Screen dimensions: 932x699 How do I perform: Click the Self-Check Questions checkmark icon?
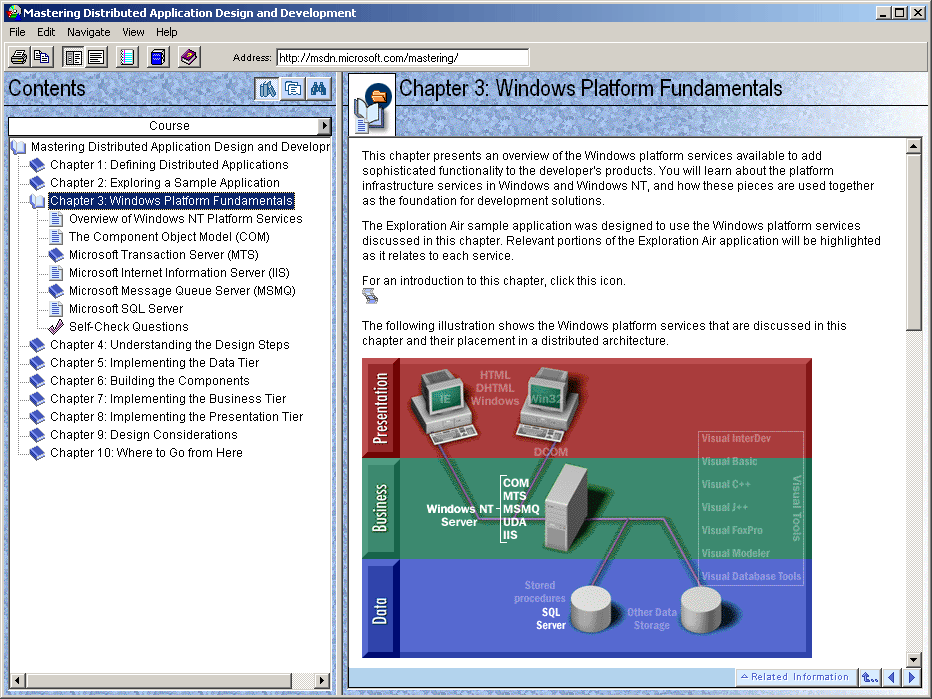coord(56,326)
